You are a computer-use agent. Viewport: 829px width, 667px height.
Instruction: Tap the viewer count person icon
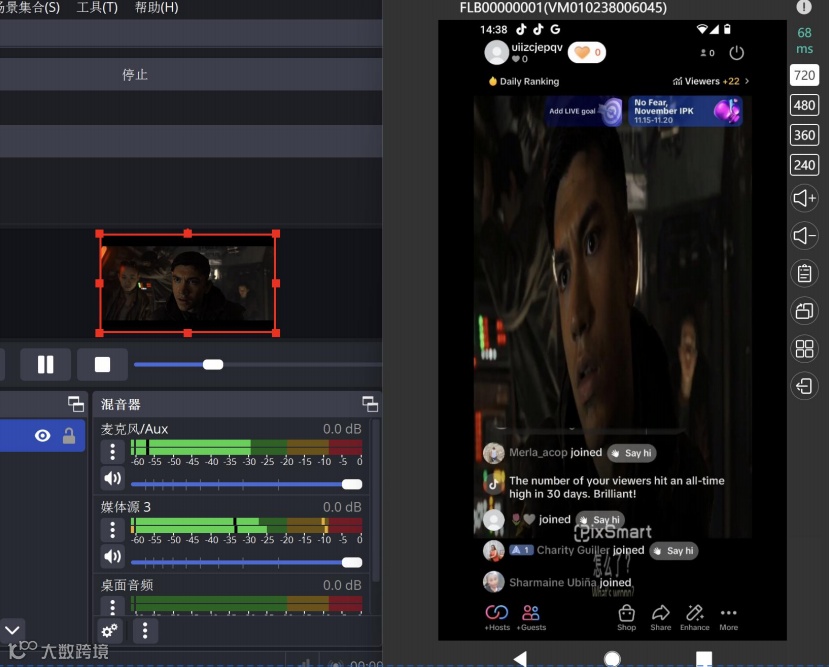707,53
